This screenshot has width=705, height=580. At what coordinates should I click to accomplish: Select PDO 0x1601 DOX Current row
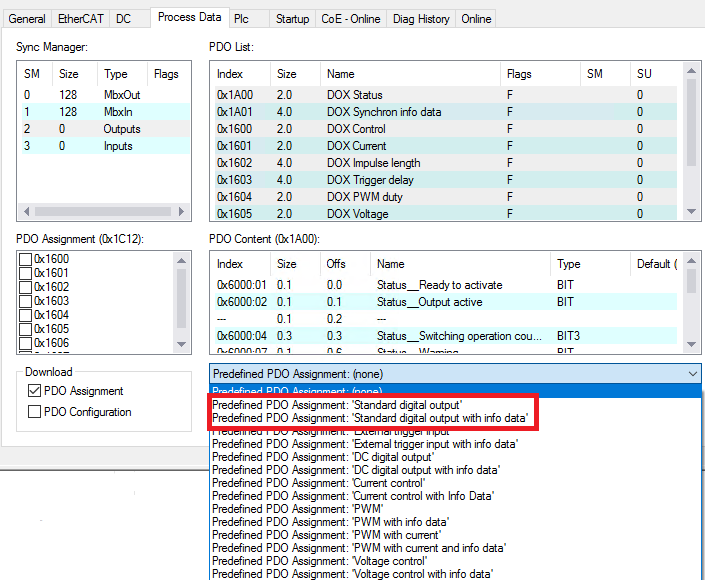446,146
